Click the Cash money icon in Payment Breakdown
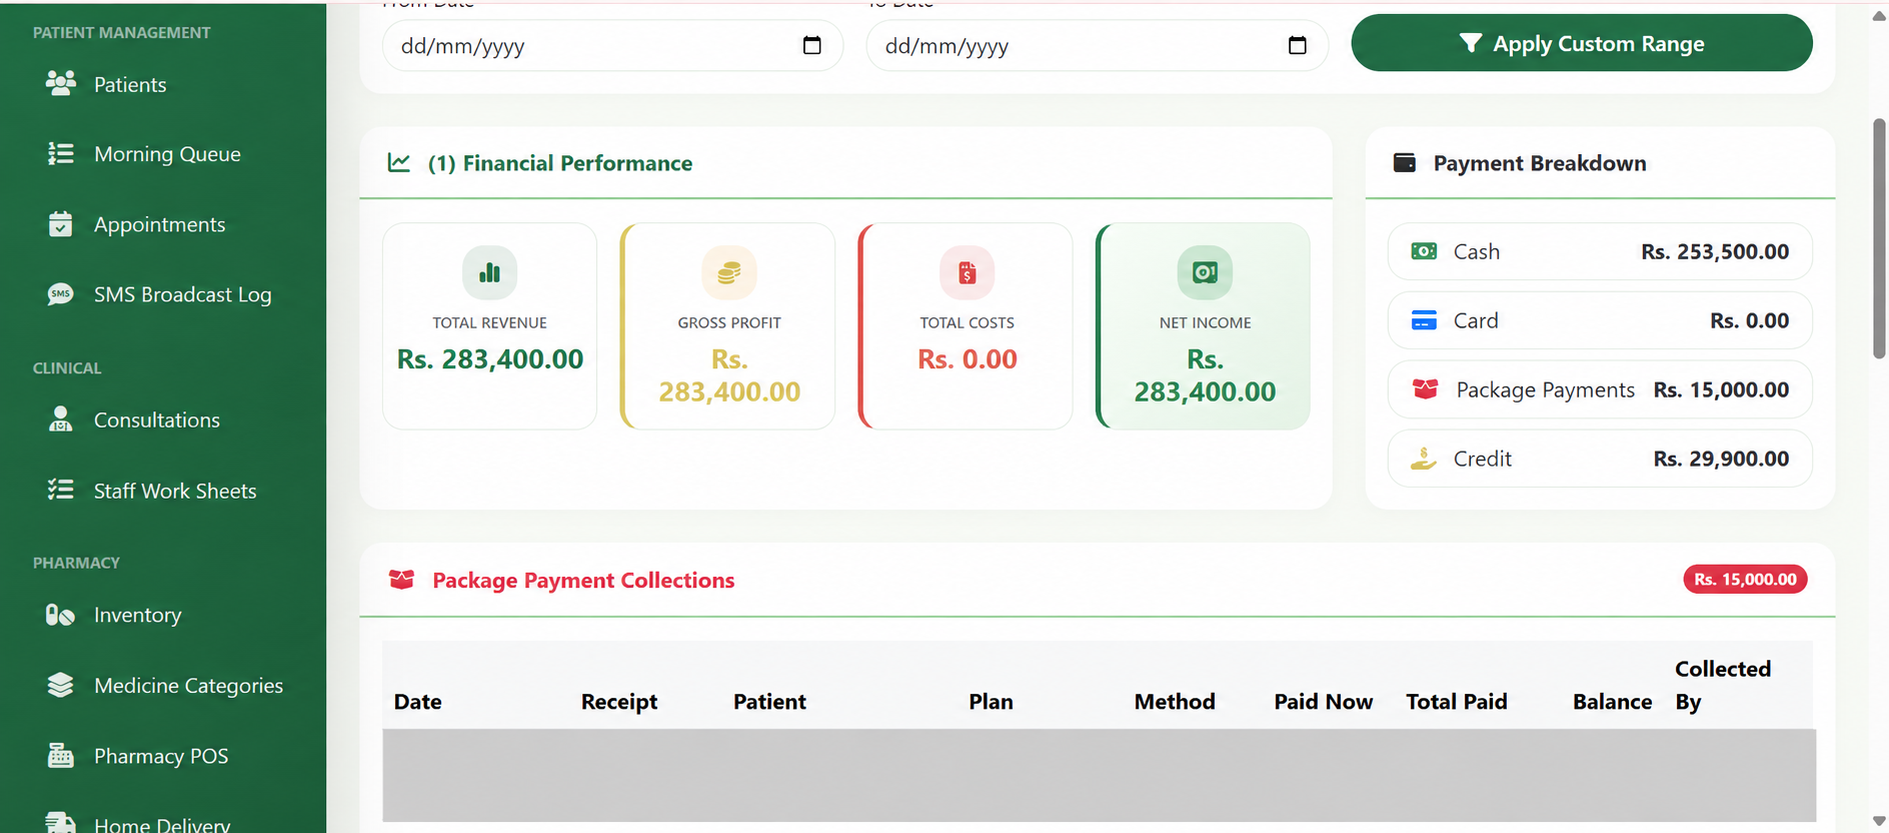Screen dimensions: 1889x833 (x=1424, y=251)
